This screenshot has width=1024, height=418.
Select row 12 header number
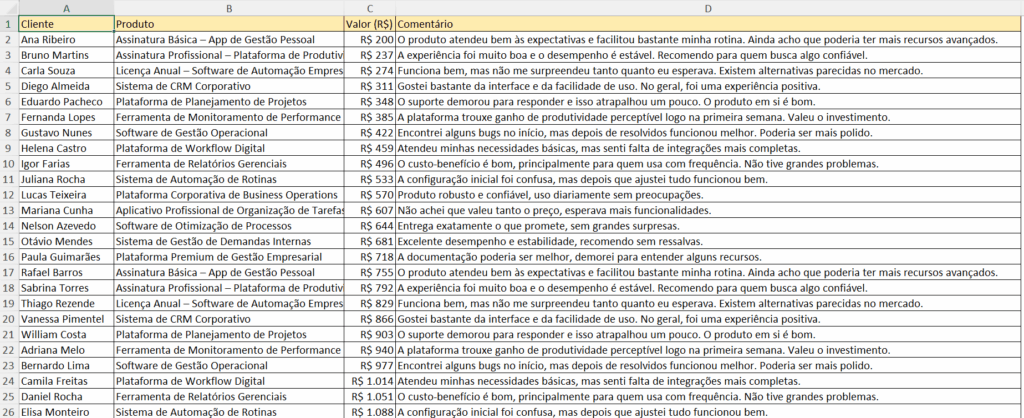[x=9, y=195]
